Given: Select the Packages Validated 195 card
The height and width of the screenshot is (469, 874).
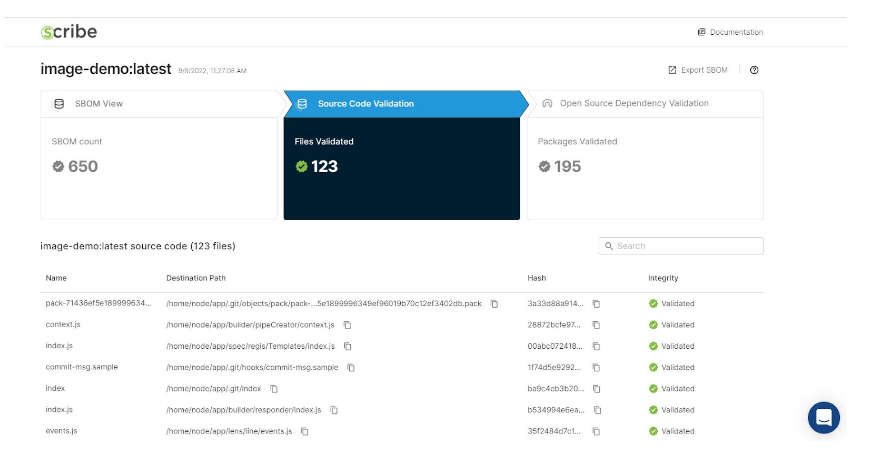Looking at the screenshot, I should pyautogui.click(x=644, y=167).
